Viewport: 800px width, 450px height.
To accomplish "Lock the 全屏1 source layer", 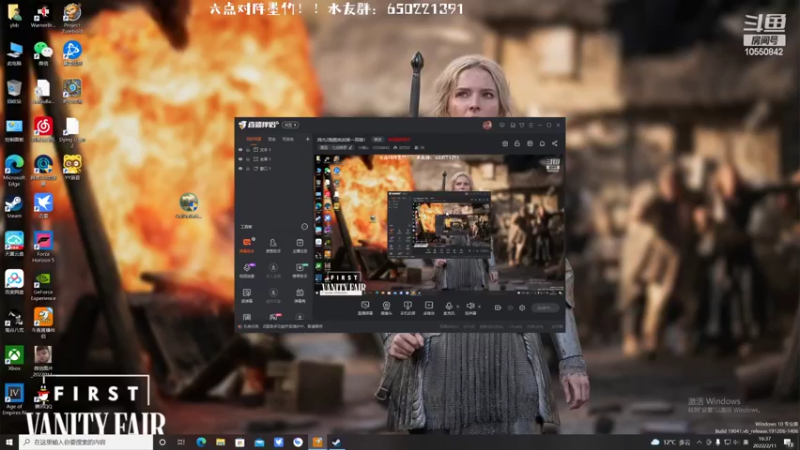I will tap(248, 159).
